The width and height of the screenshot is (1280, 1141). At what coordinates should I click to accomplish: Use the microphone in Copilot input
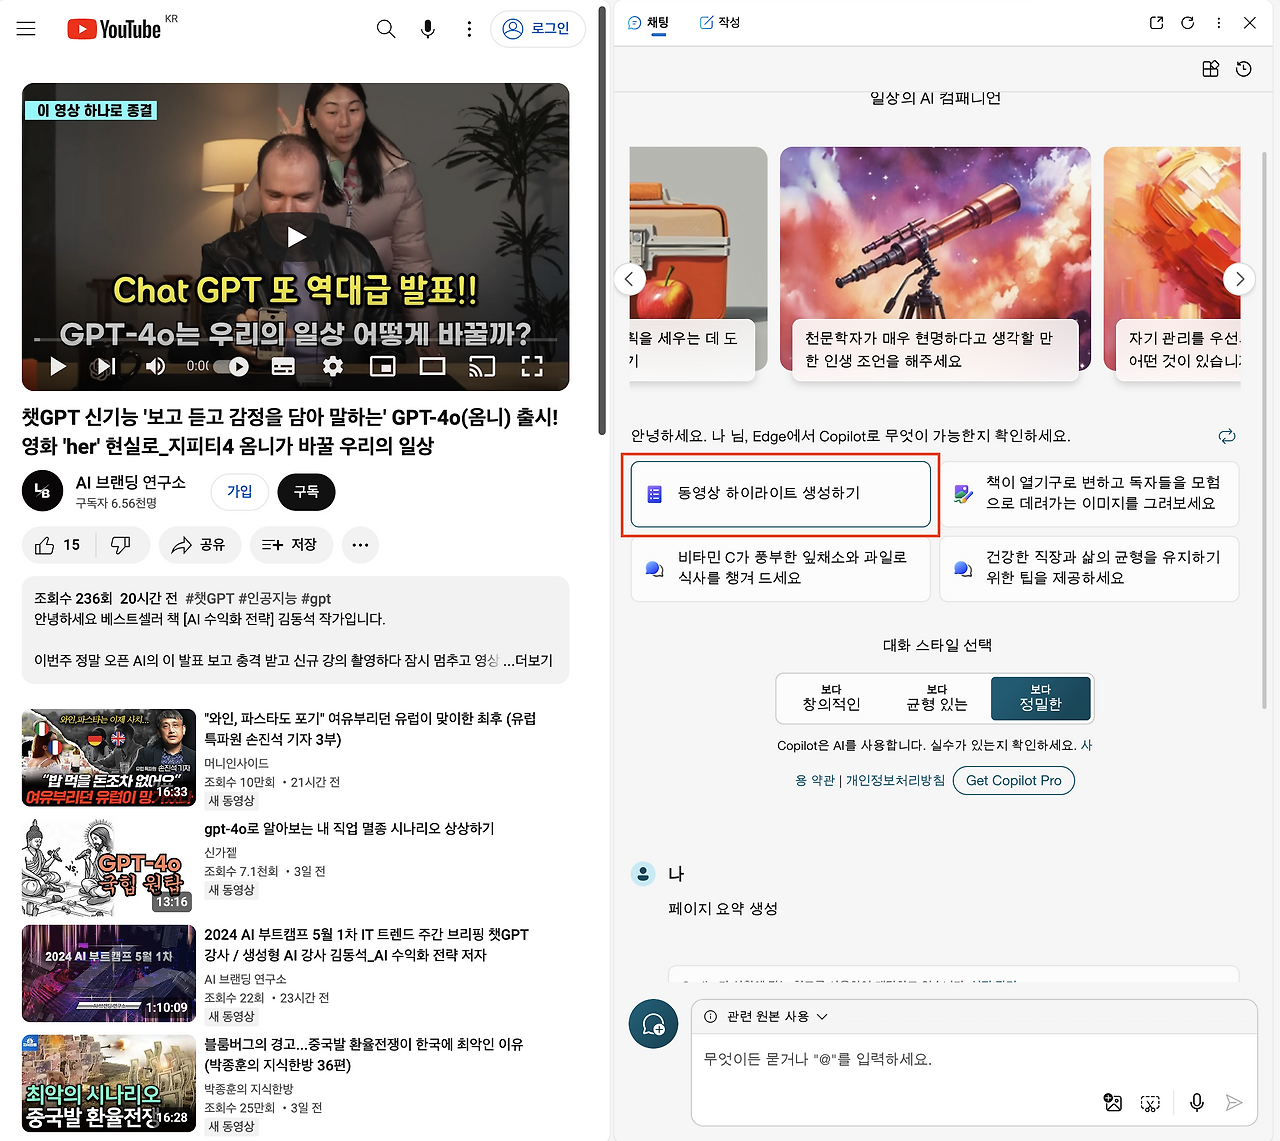pos(1197,1102)
